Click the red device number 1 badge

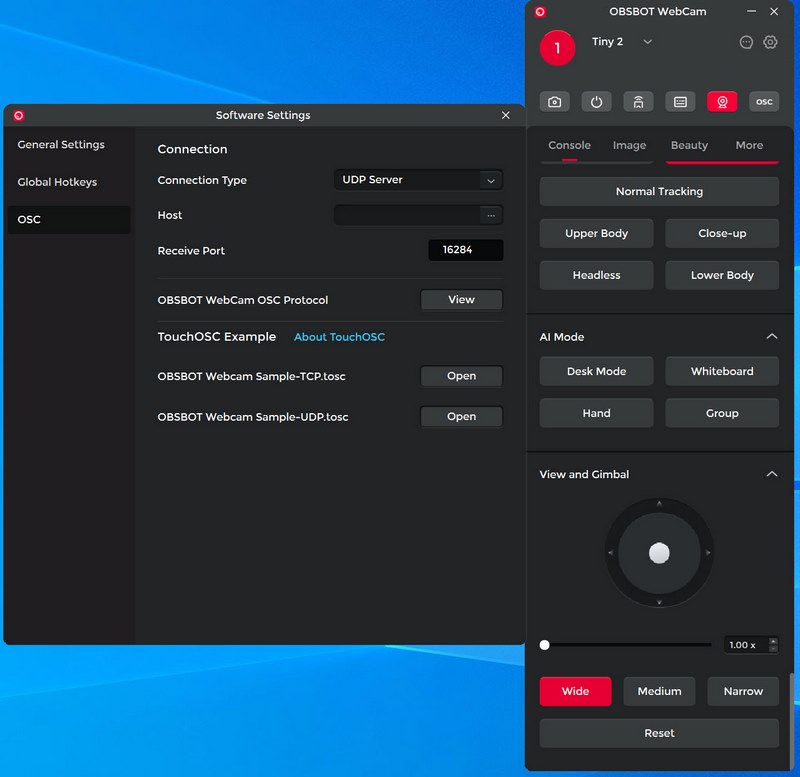click(557, 48)
